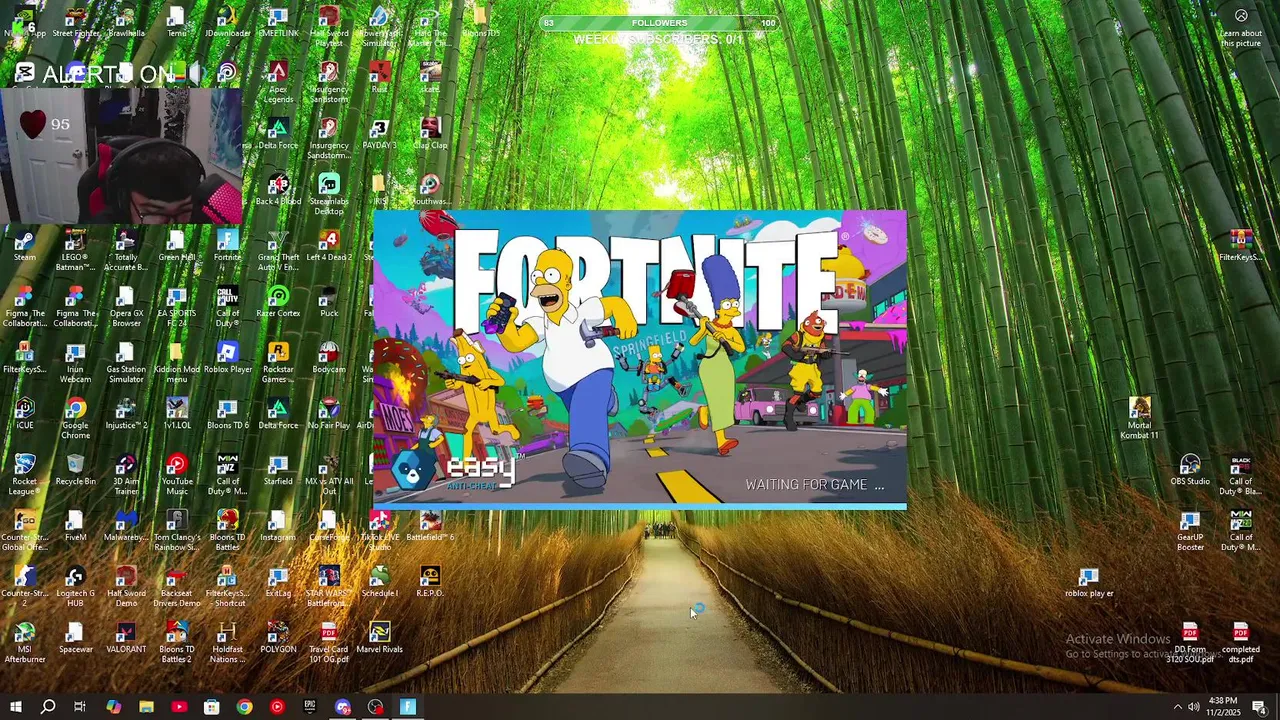Image resolution: width=1280 pixels, height=720 pixels.
Task: Launch the Grand Theft Auto V shortcut
Action: point(278,251)
